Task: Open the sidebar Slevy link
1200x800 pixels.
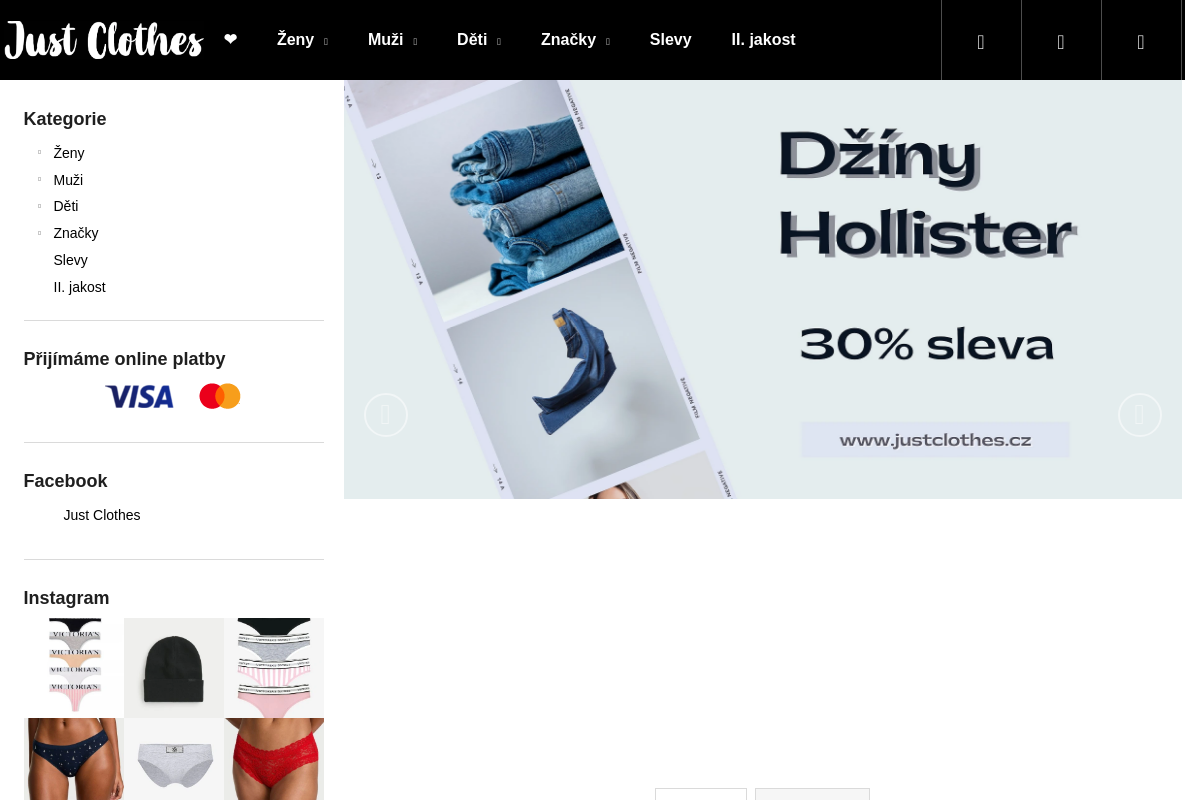Action: 70,260
